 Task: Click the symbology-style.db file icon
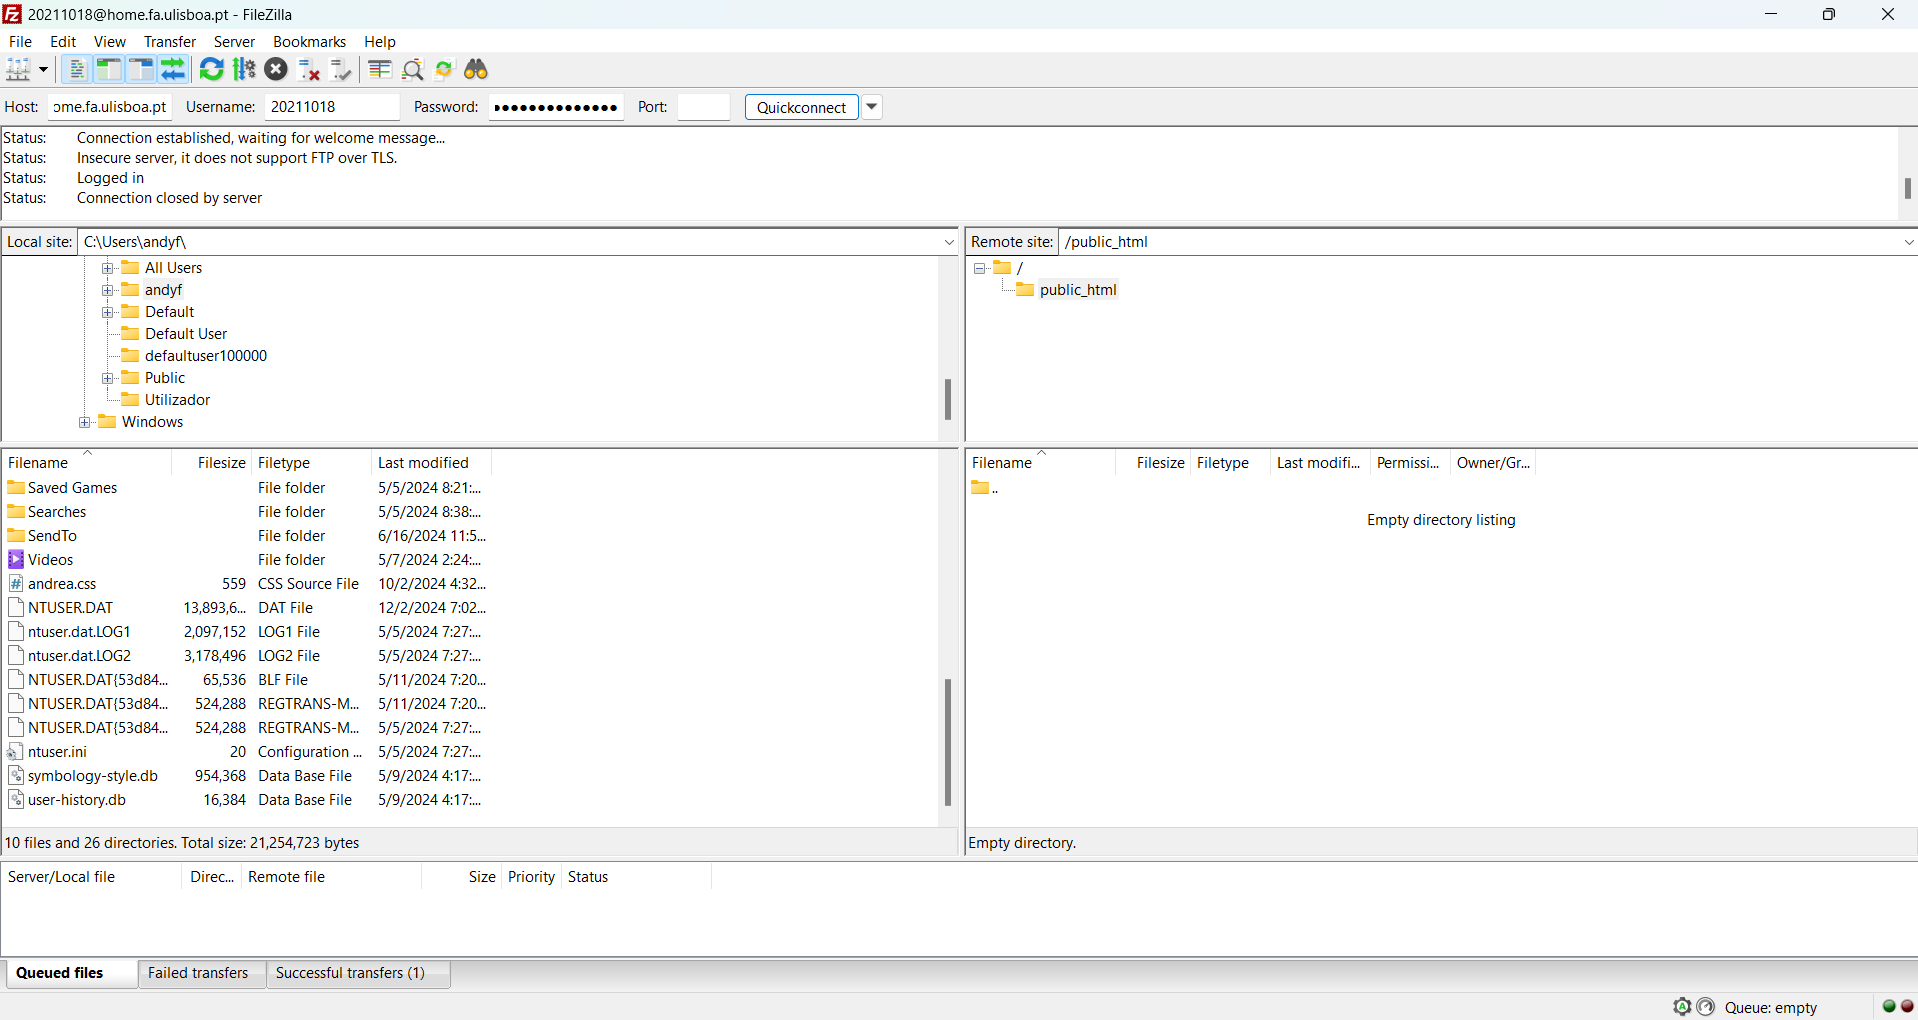[16, 775]
